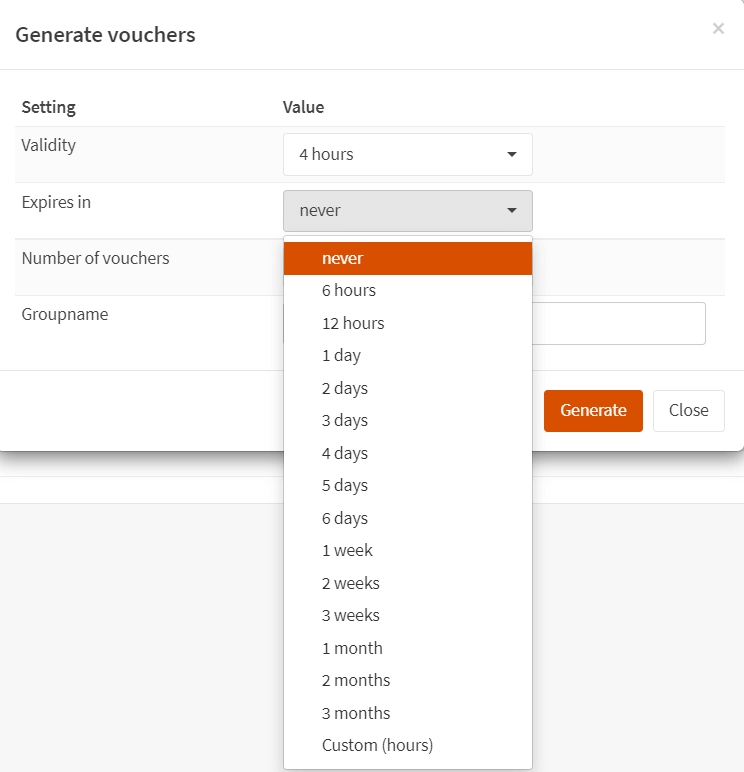The width and height of the screenshot is (744, 772).
Task: Pick '3 months' expiry option
Action: pos(407,713)
